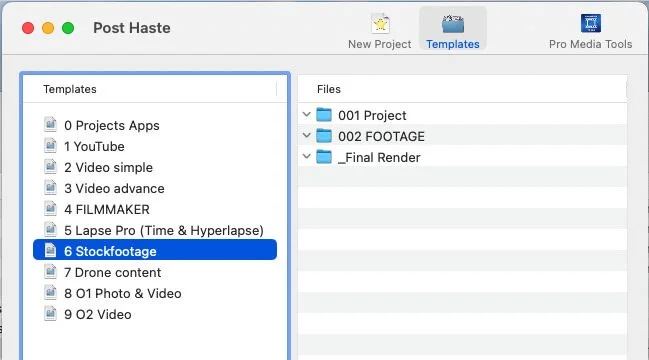Click the _Final Render folder icon

[x=324, y=157]
